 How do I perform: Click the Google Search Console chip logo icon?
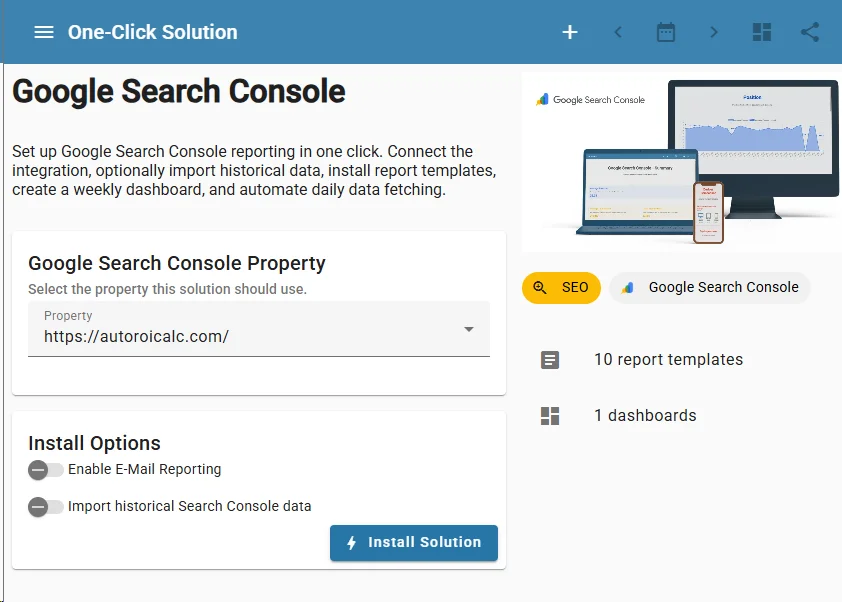[x=627, y=288]
